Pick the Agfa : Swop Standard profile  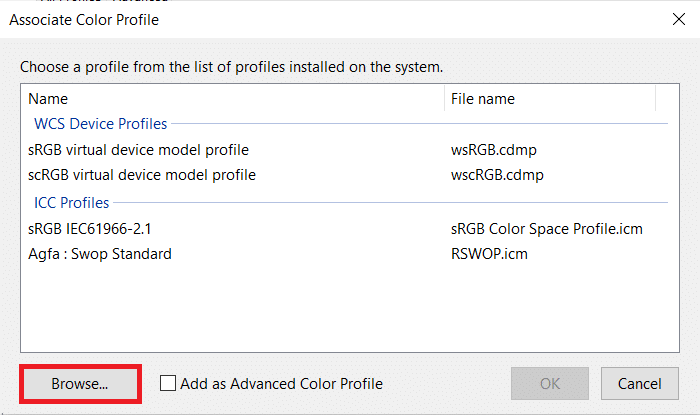click(x=100, y=254)
